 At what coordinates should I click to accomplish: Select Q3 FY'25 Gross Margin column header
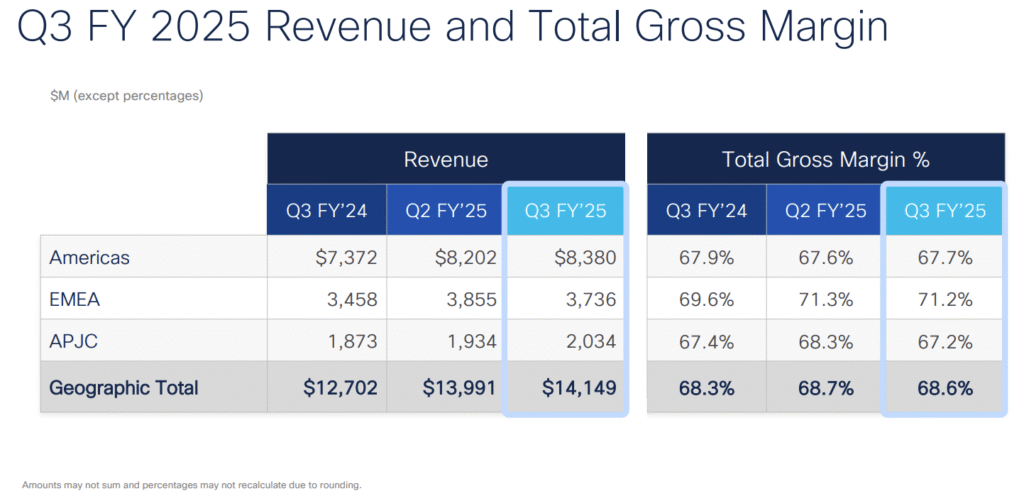(945, 211)
